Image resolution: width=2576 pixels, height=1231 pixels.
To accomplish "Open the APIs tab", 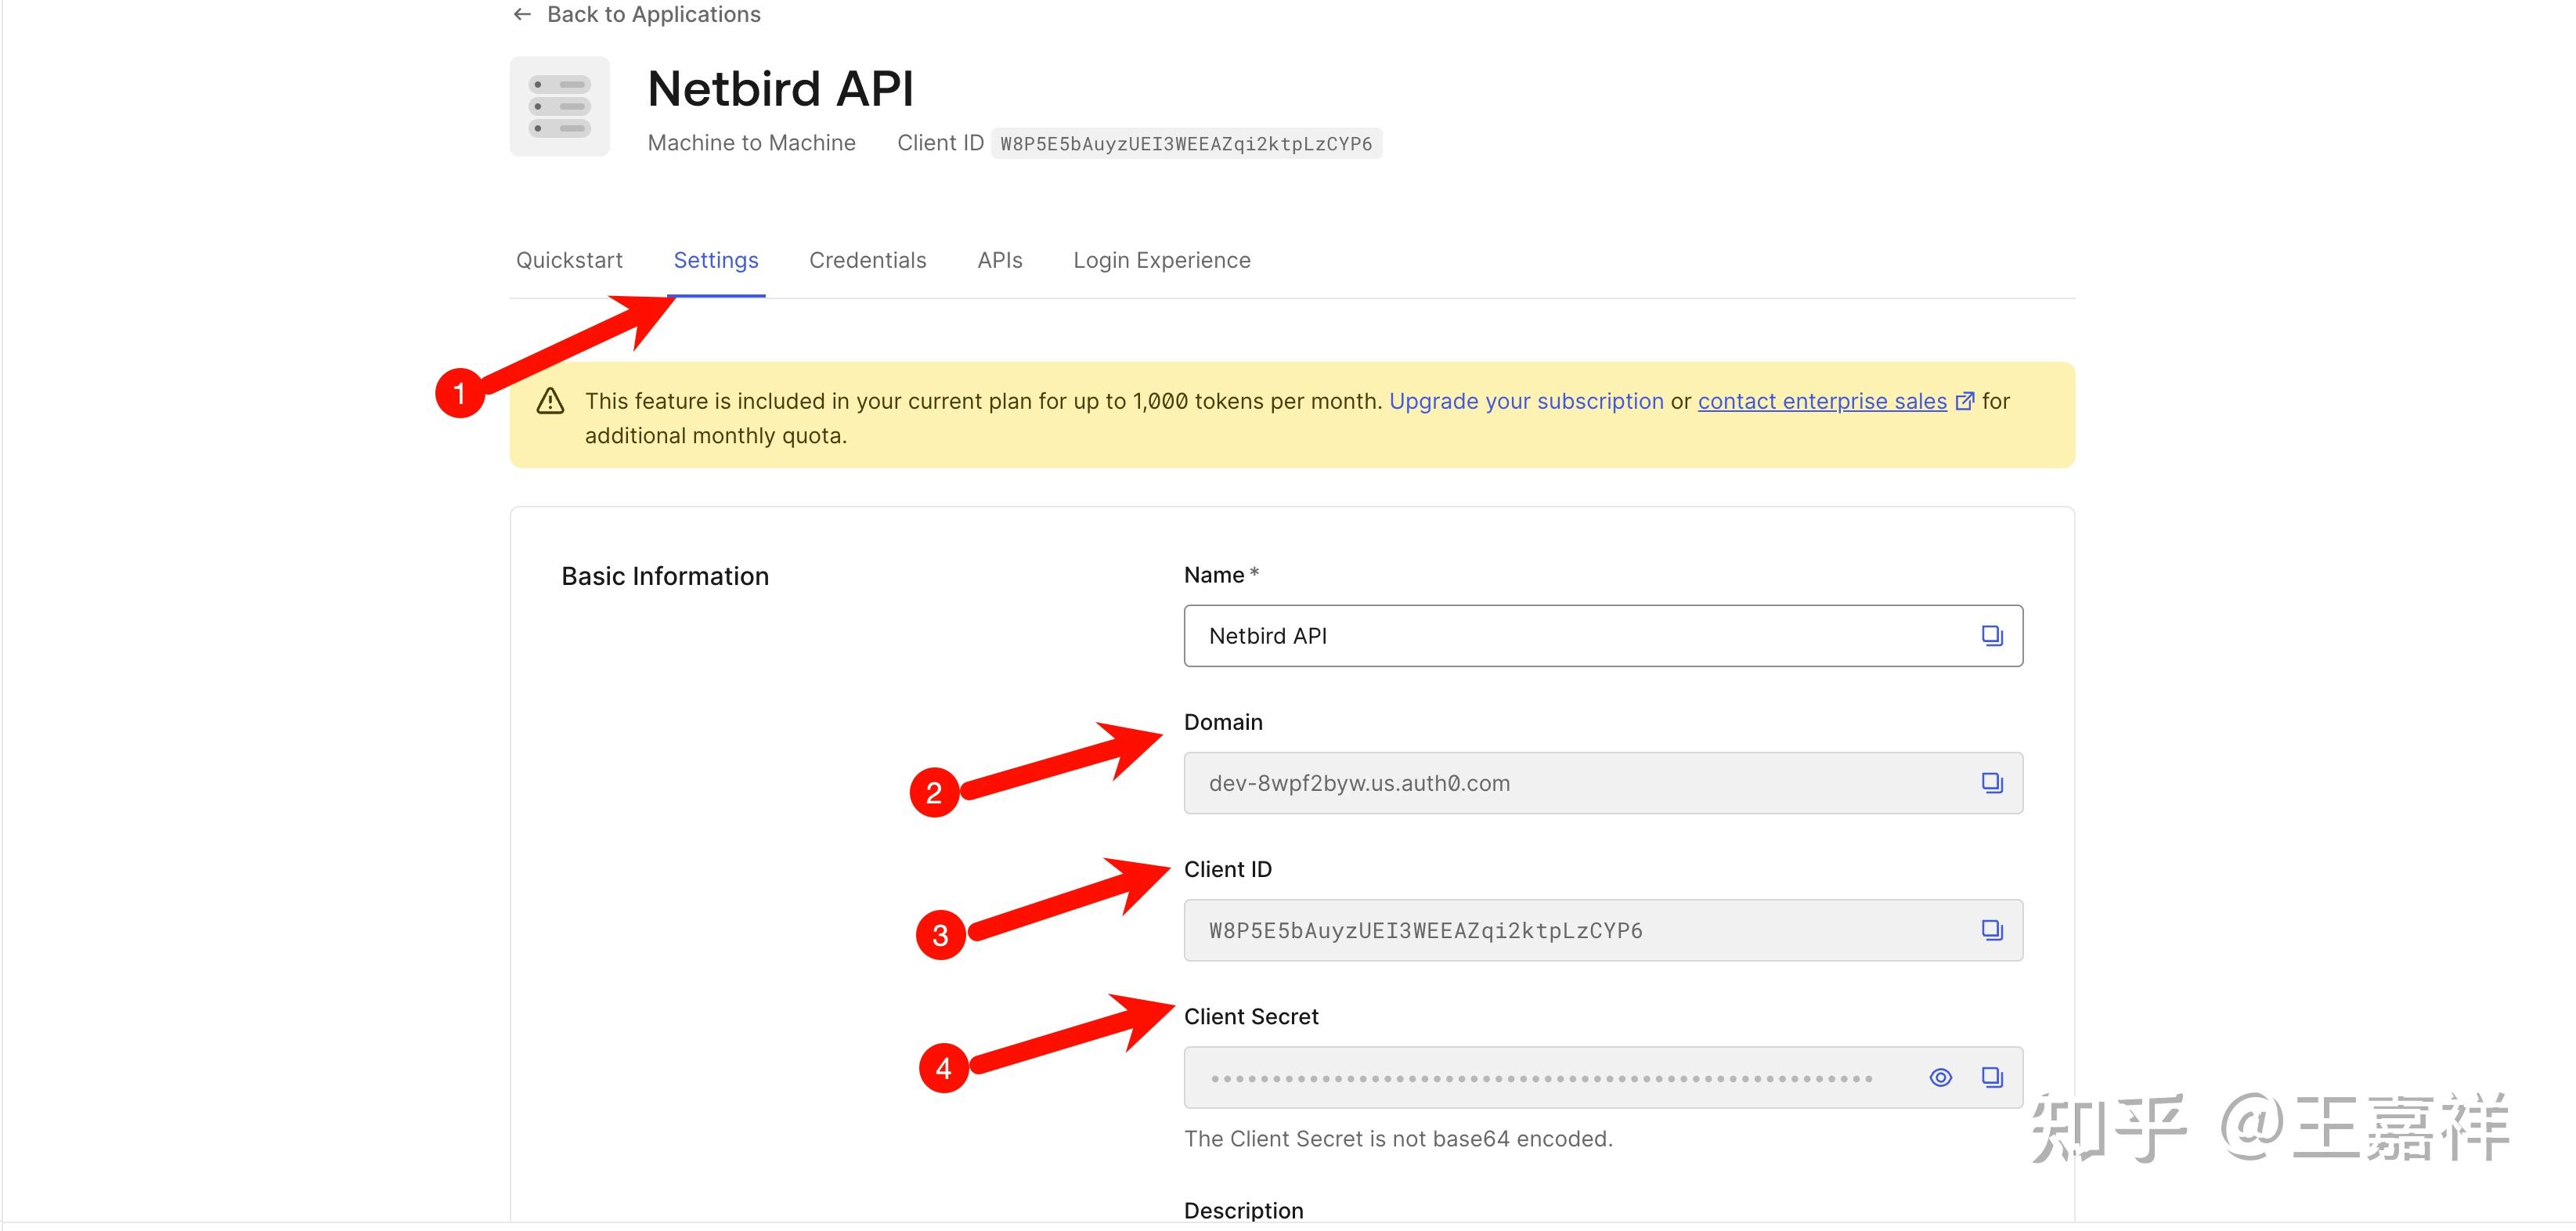I will (999, 260).
